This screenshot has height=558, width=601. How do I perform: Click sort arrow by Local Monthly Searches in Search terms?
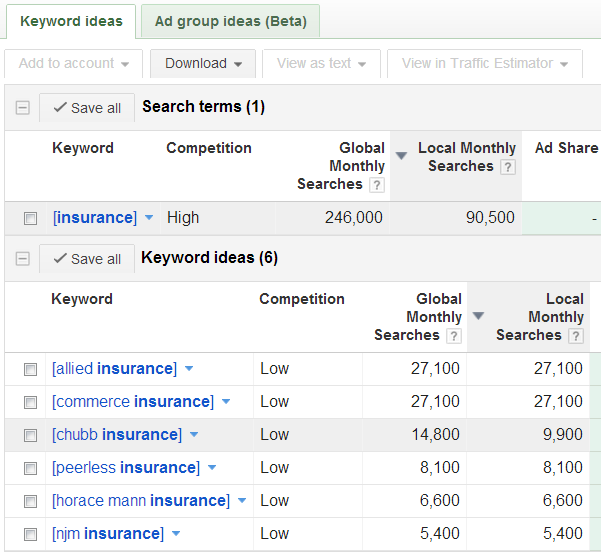pyautogui.click(x=401, y=156)
